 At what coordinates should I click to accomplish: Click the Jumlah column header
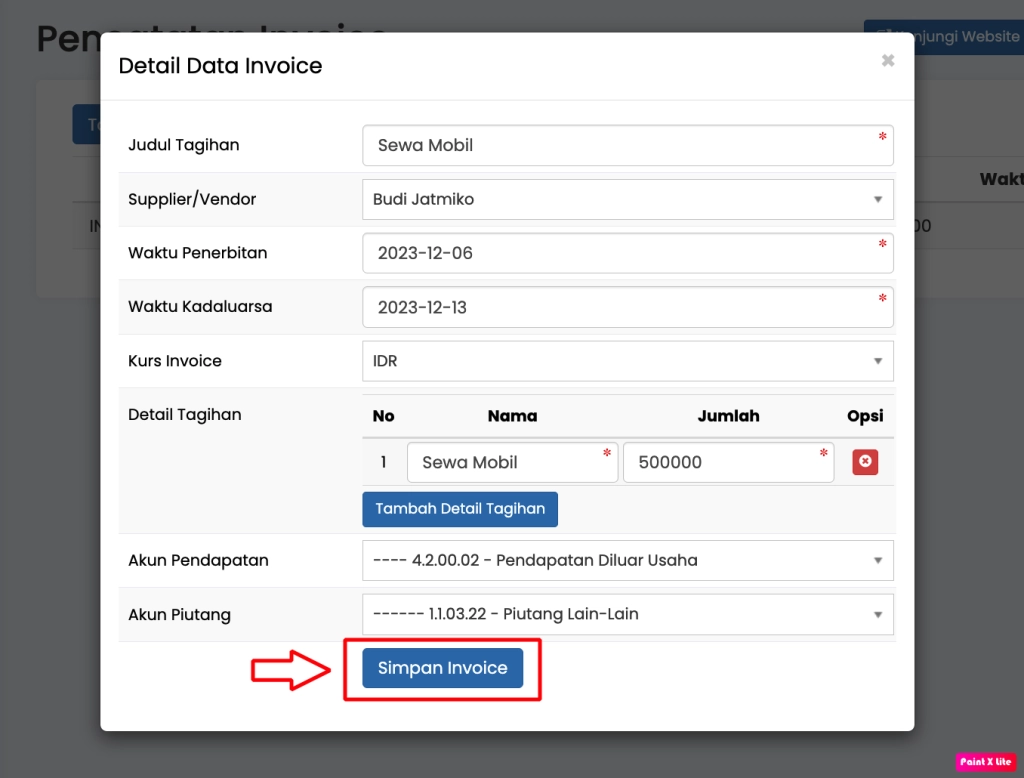pyautogui.click(x=728, y=416)
